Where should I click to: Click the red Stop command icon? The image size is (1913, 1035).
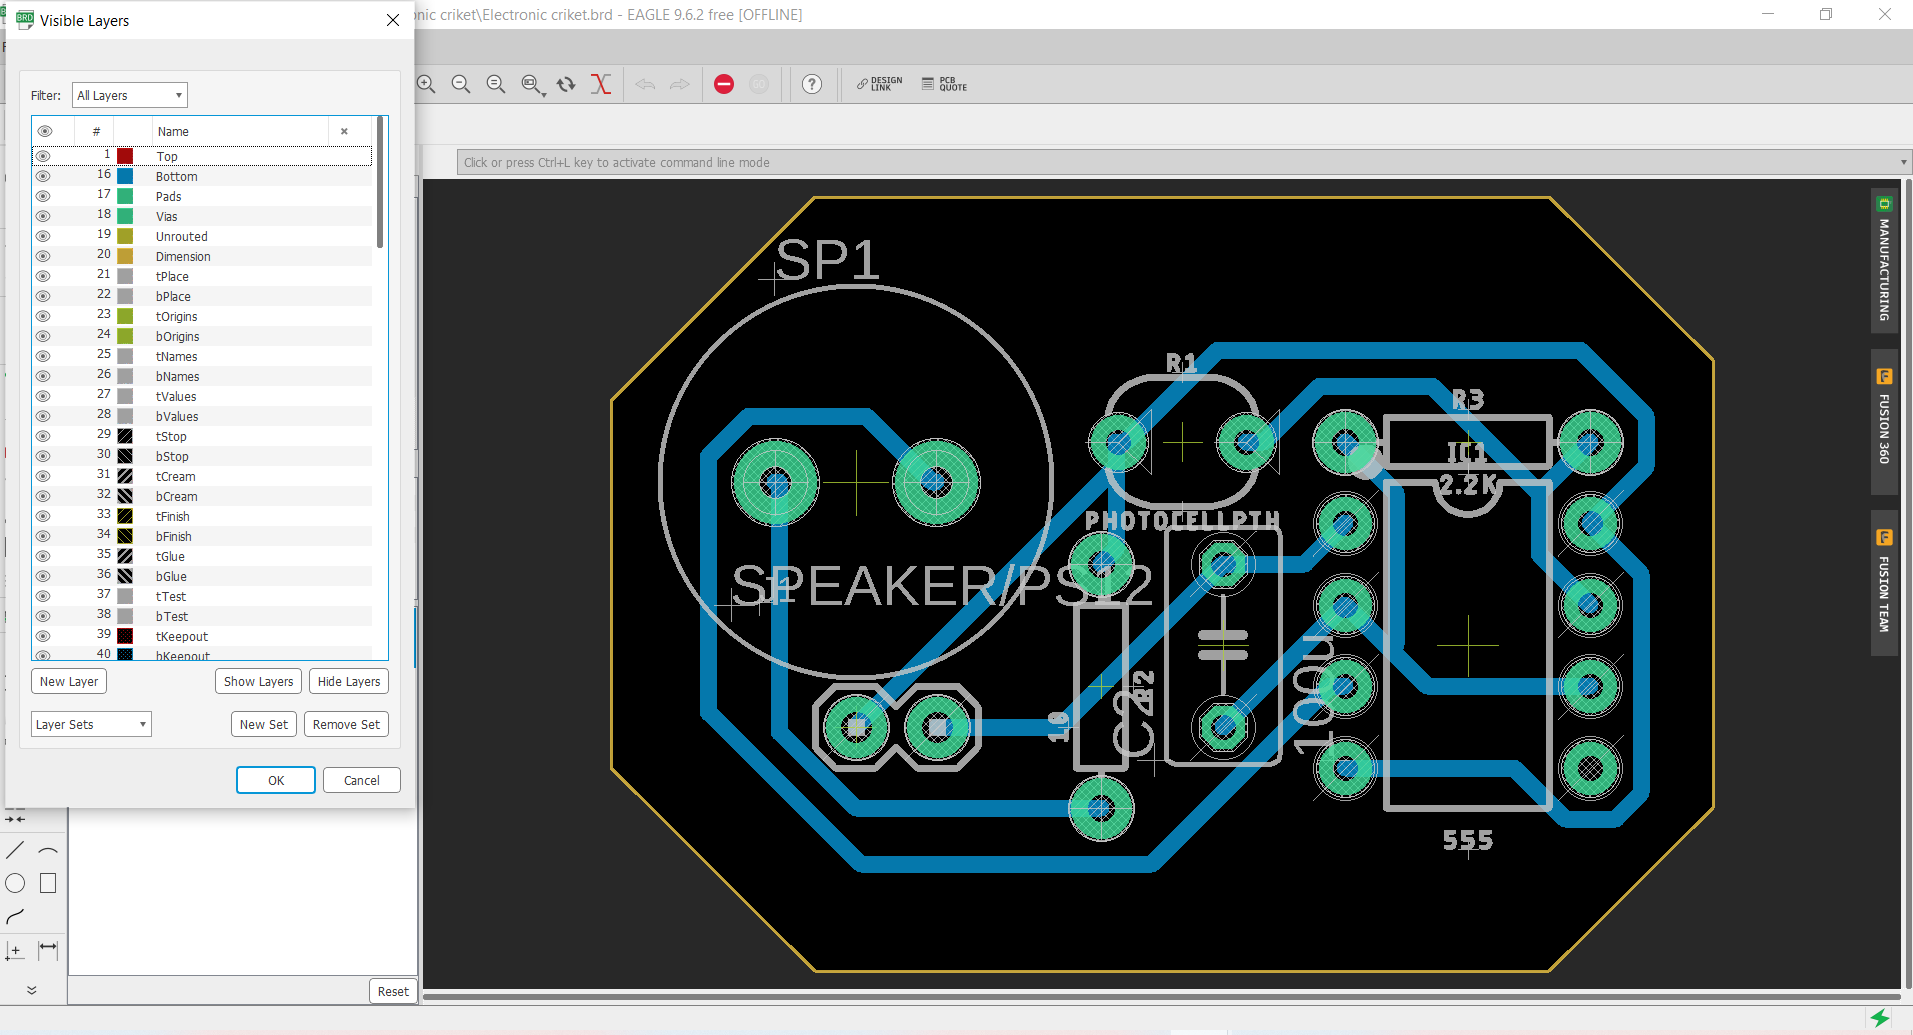(x=724, y=85)
